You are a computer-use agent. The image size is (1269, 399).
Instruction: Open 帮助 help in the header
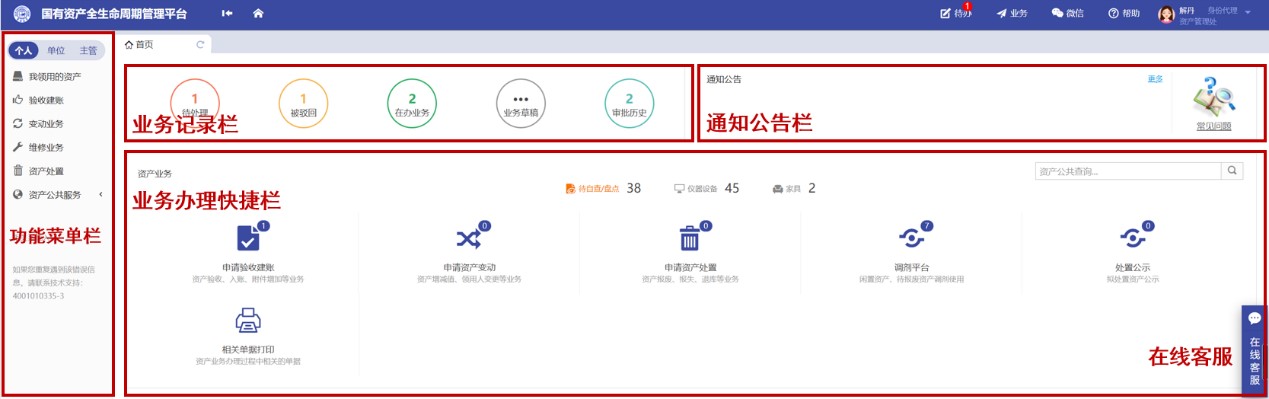(x=1123, y=13)
